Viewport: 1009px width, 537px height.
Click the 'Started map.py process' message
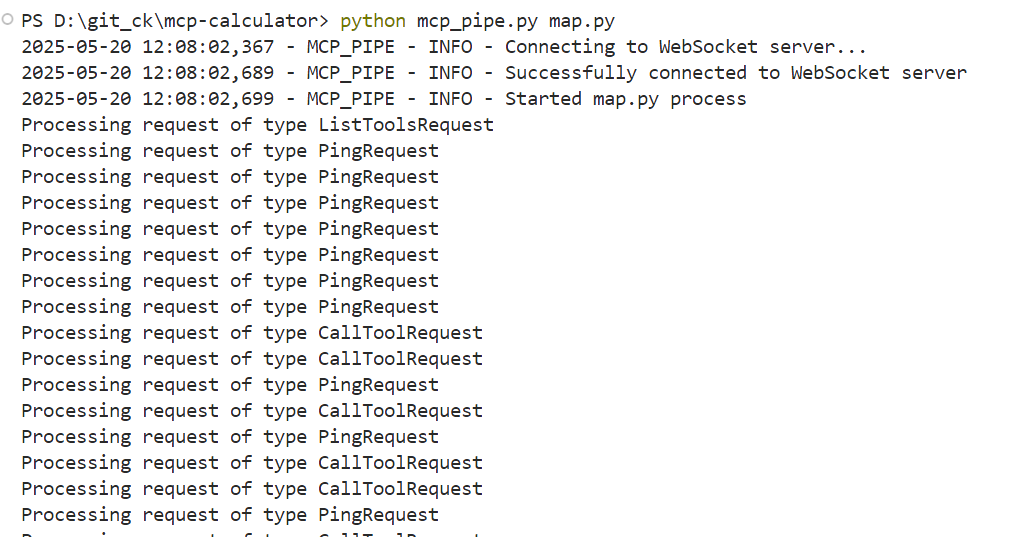625,99
